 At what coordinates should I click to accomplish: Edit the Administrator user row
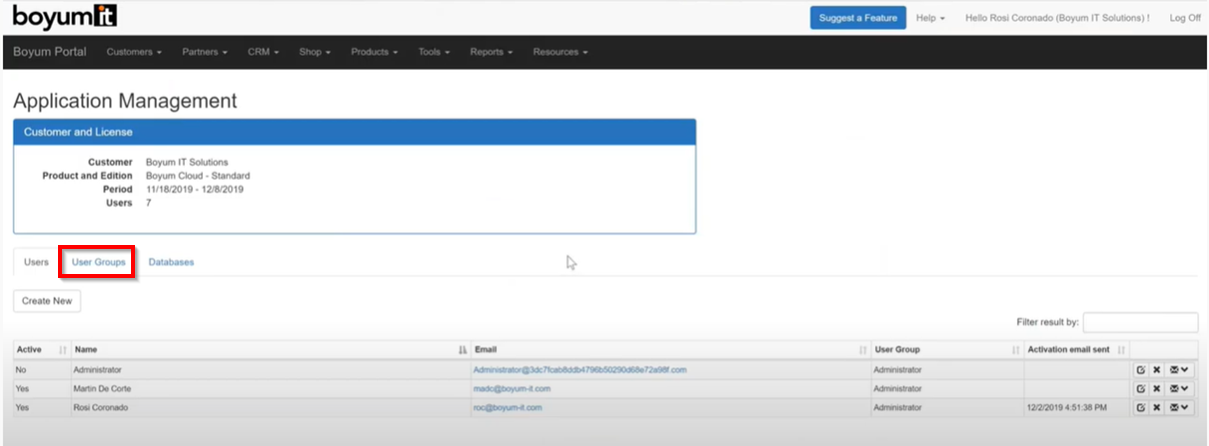coord(1140,370)
